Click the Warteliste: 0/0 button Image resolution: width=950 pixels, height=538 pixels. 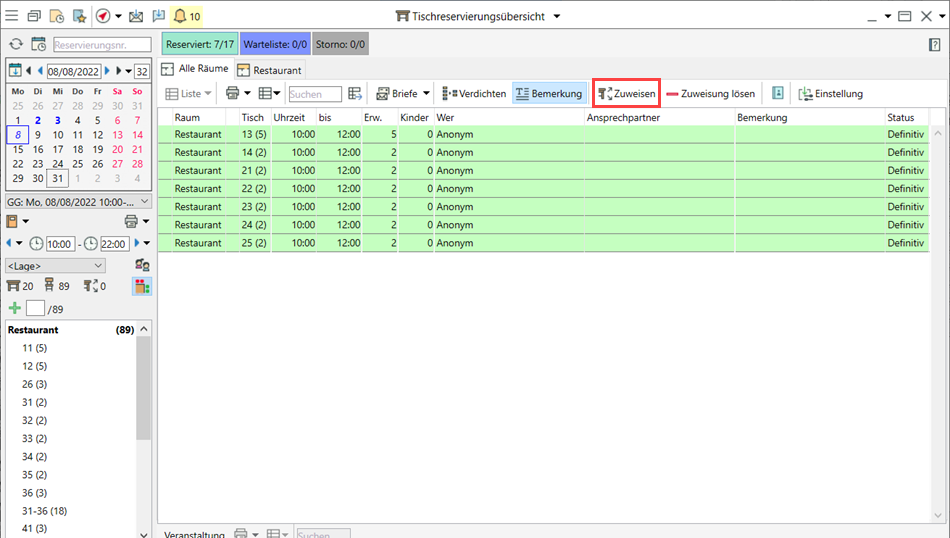tap(274, 44)
